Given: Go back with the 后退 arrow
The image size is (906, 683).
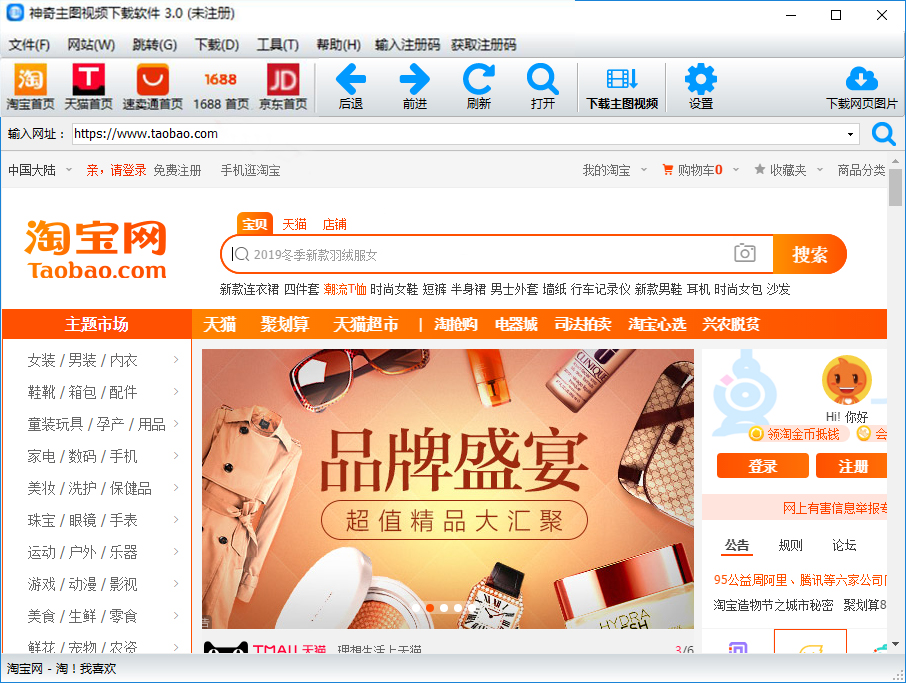Looking at the screenshot, I should click(x=351, y=80).
